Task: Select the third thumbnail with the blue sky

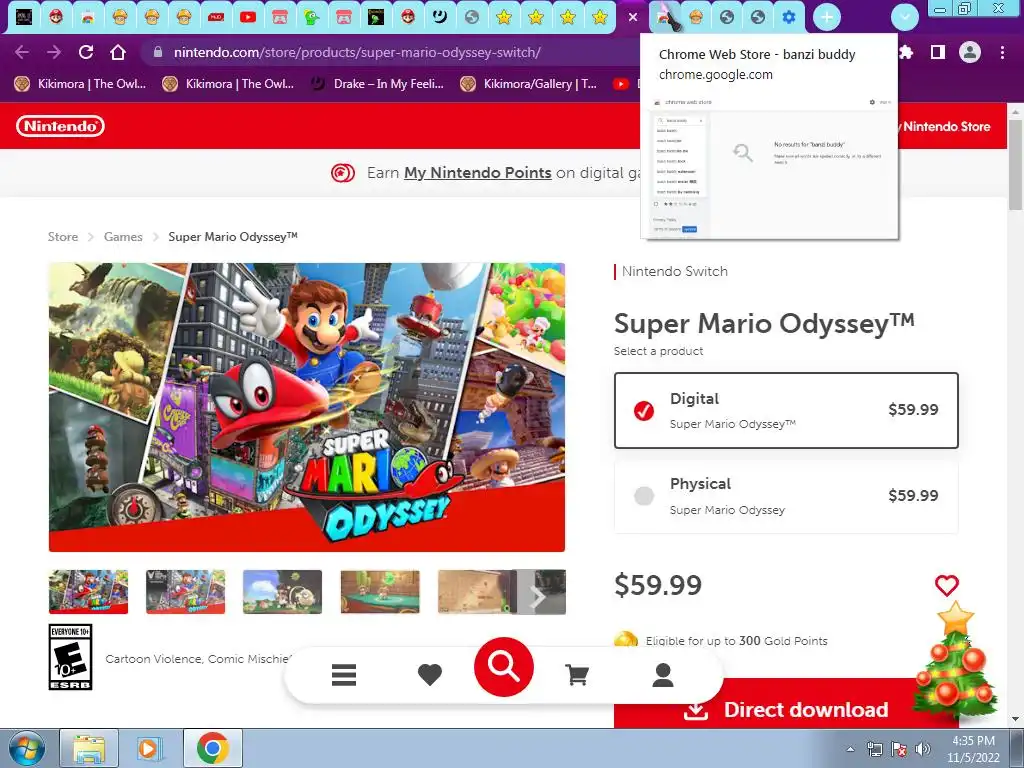Action: 282,592
